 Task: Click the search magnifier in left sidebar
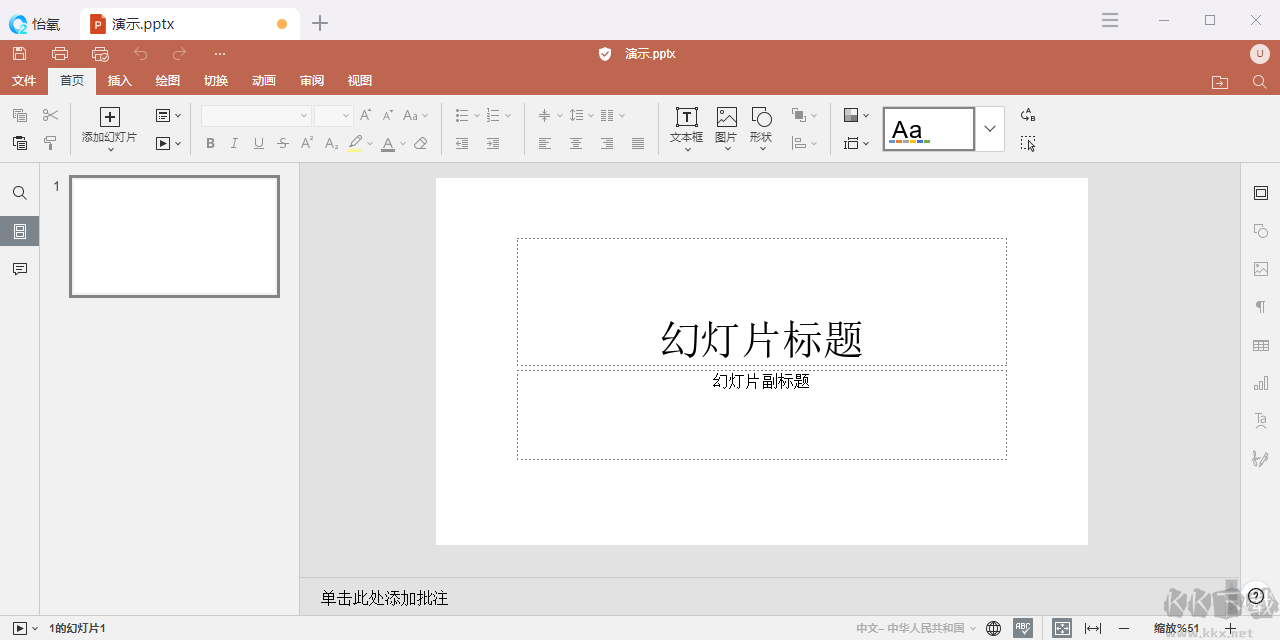20,193
